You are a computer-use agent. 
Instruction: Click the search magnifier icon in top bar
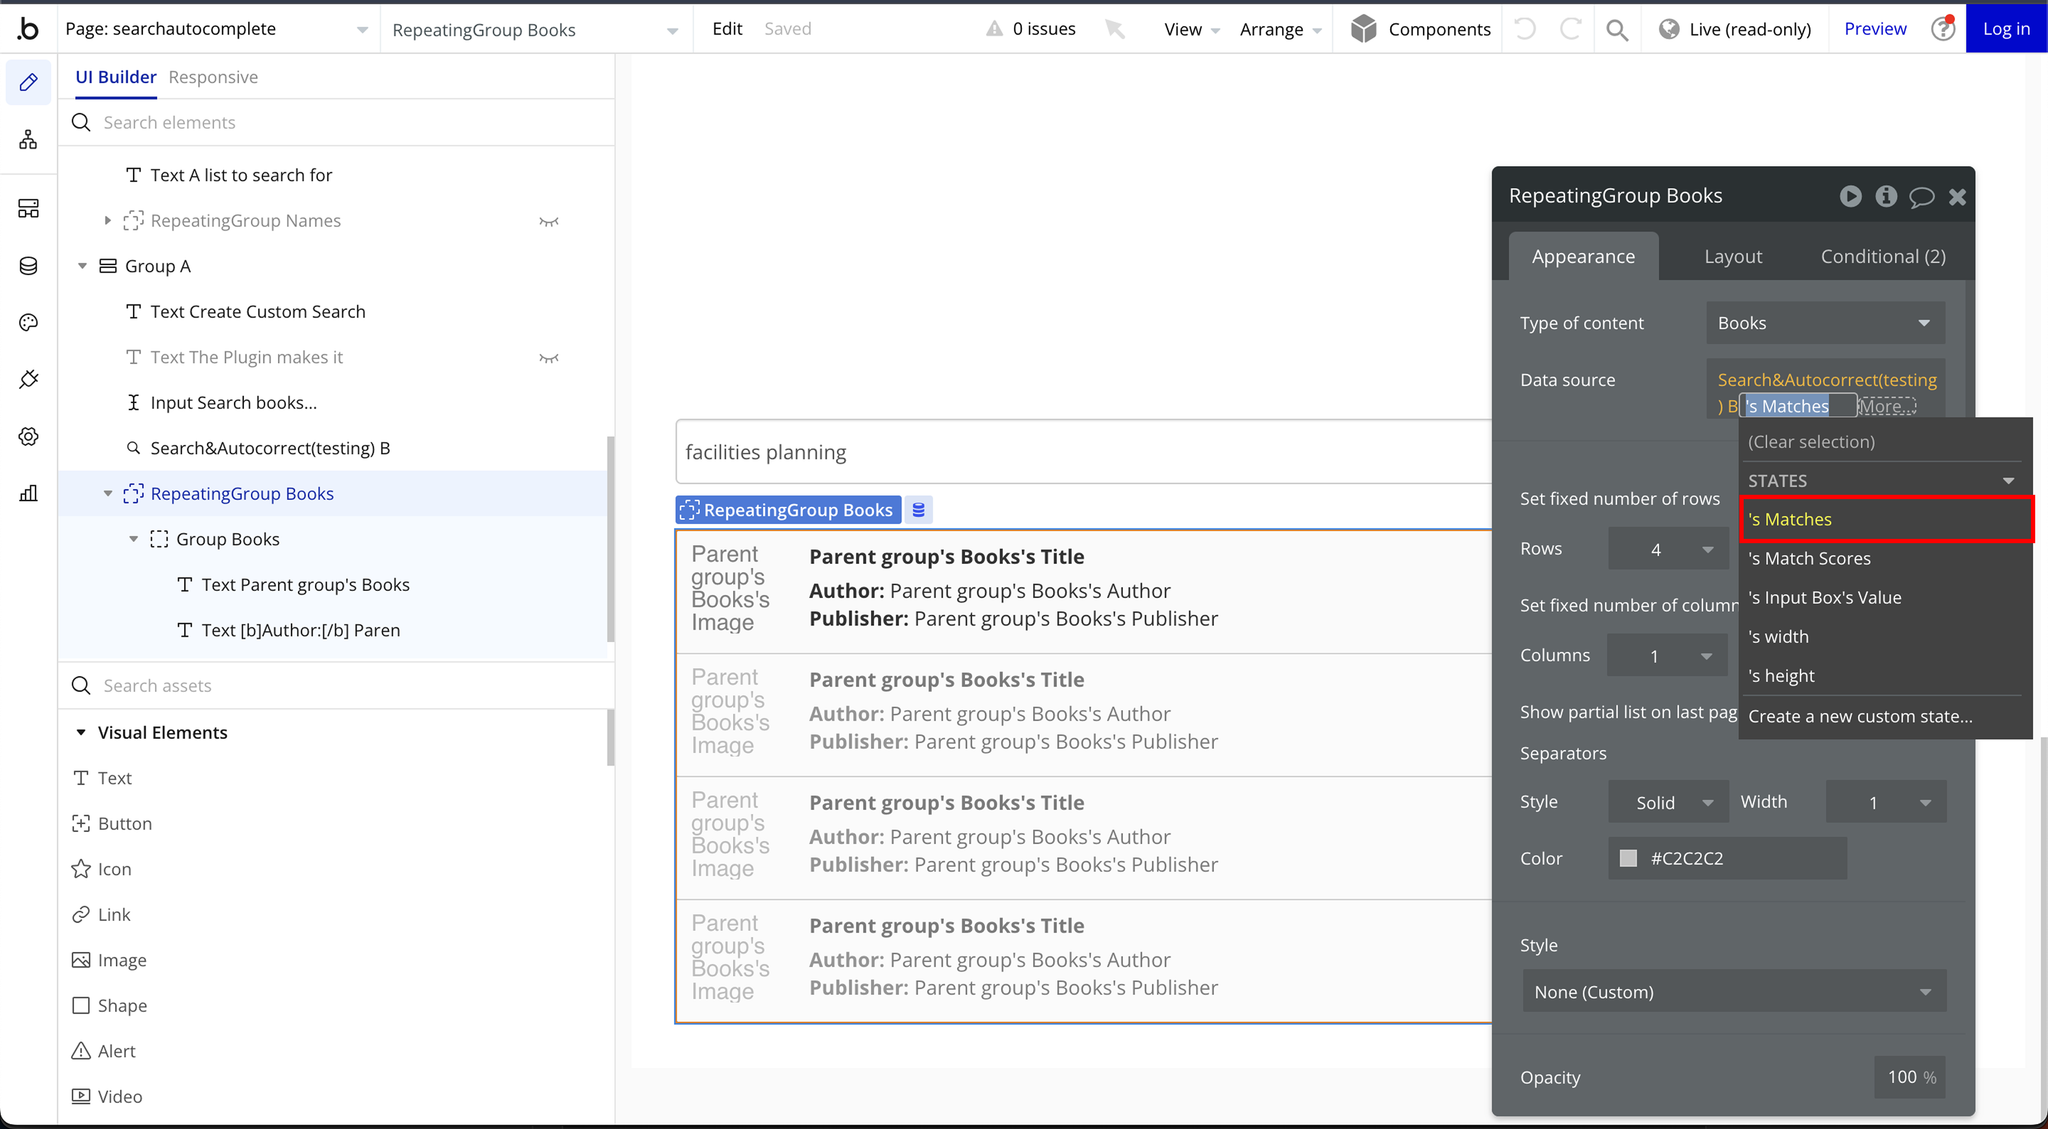click(x=1616, y=29)
